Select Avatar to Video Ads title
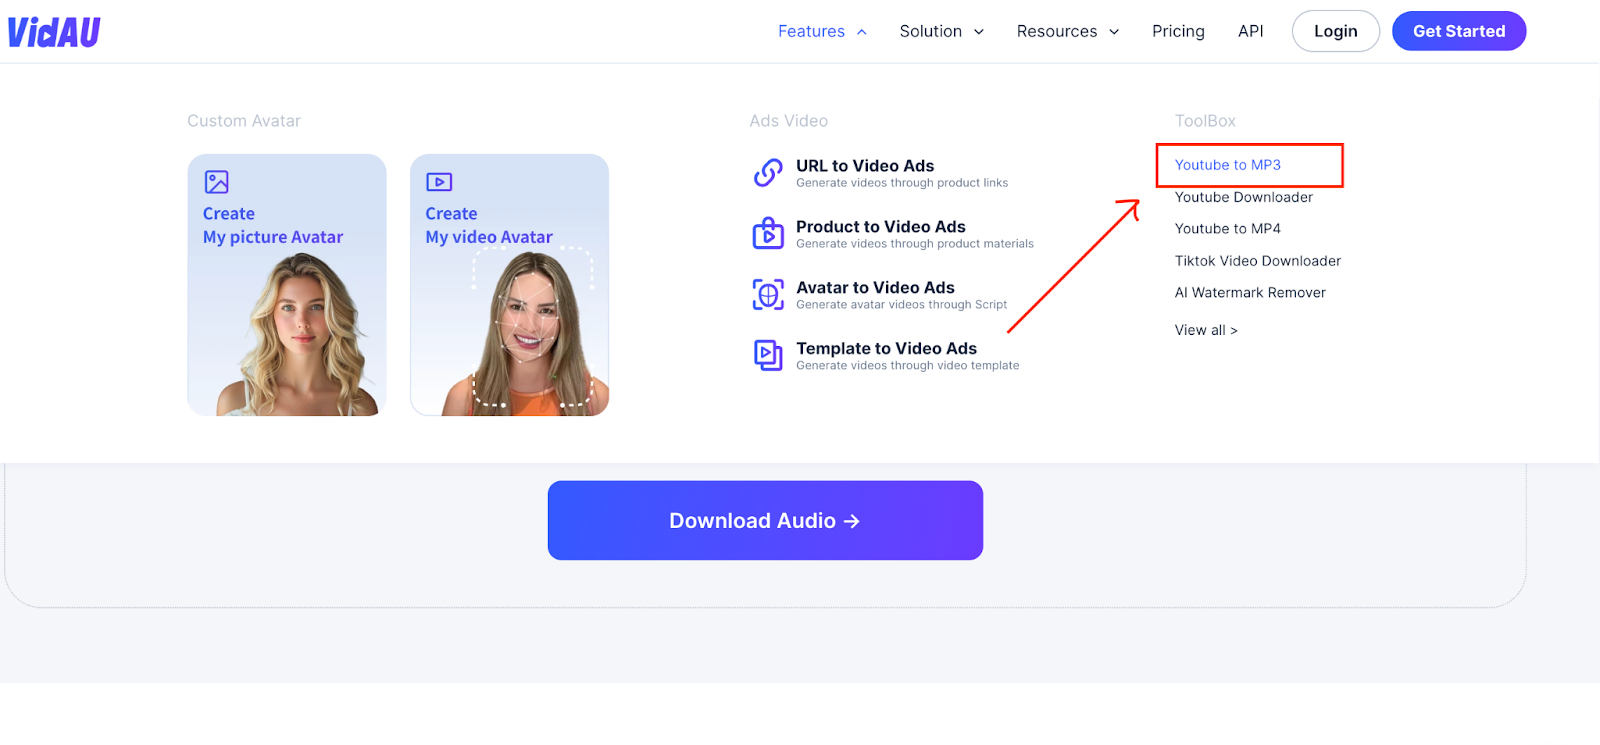This screenshot has width=1600, height=745. (x=875, y=288)
